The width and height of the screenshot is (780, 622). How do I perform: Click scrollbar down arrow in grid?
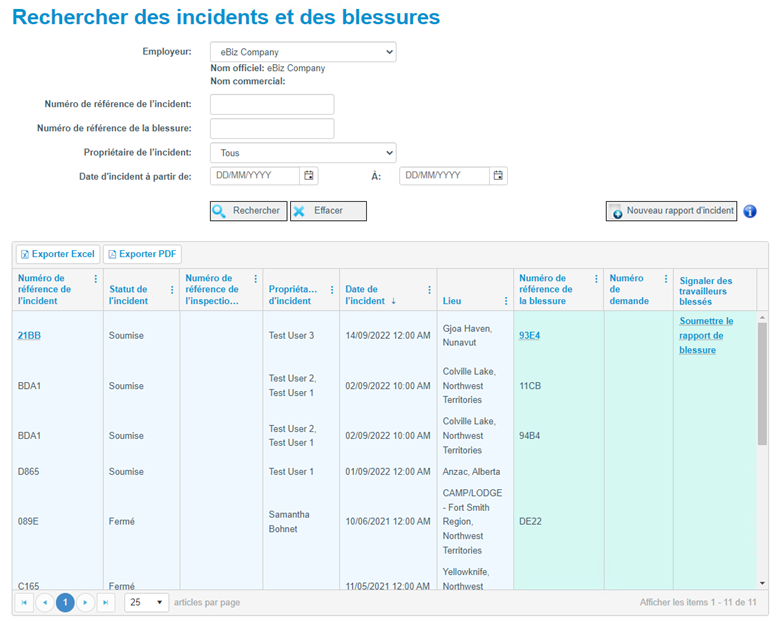point(762,583)
